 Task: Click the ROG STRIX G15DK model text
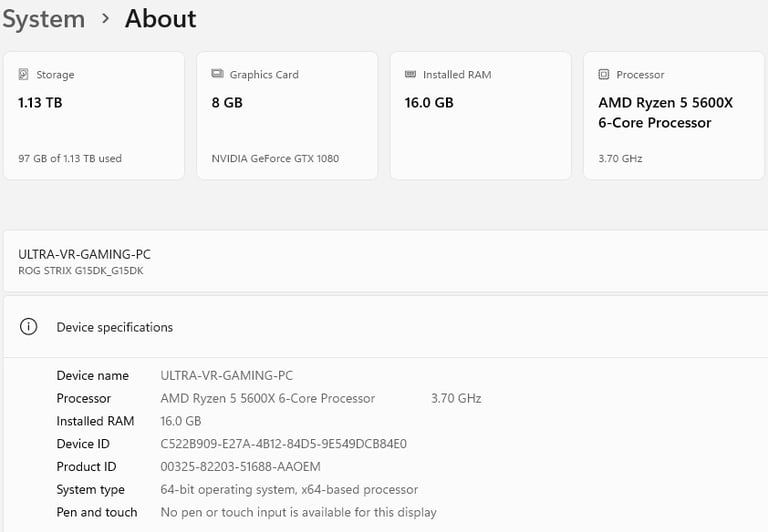(81, 270)
